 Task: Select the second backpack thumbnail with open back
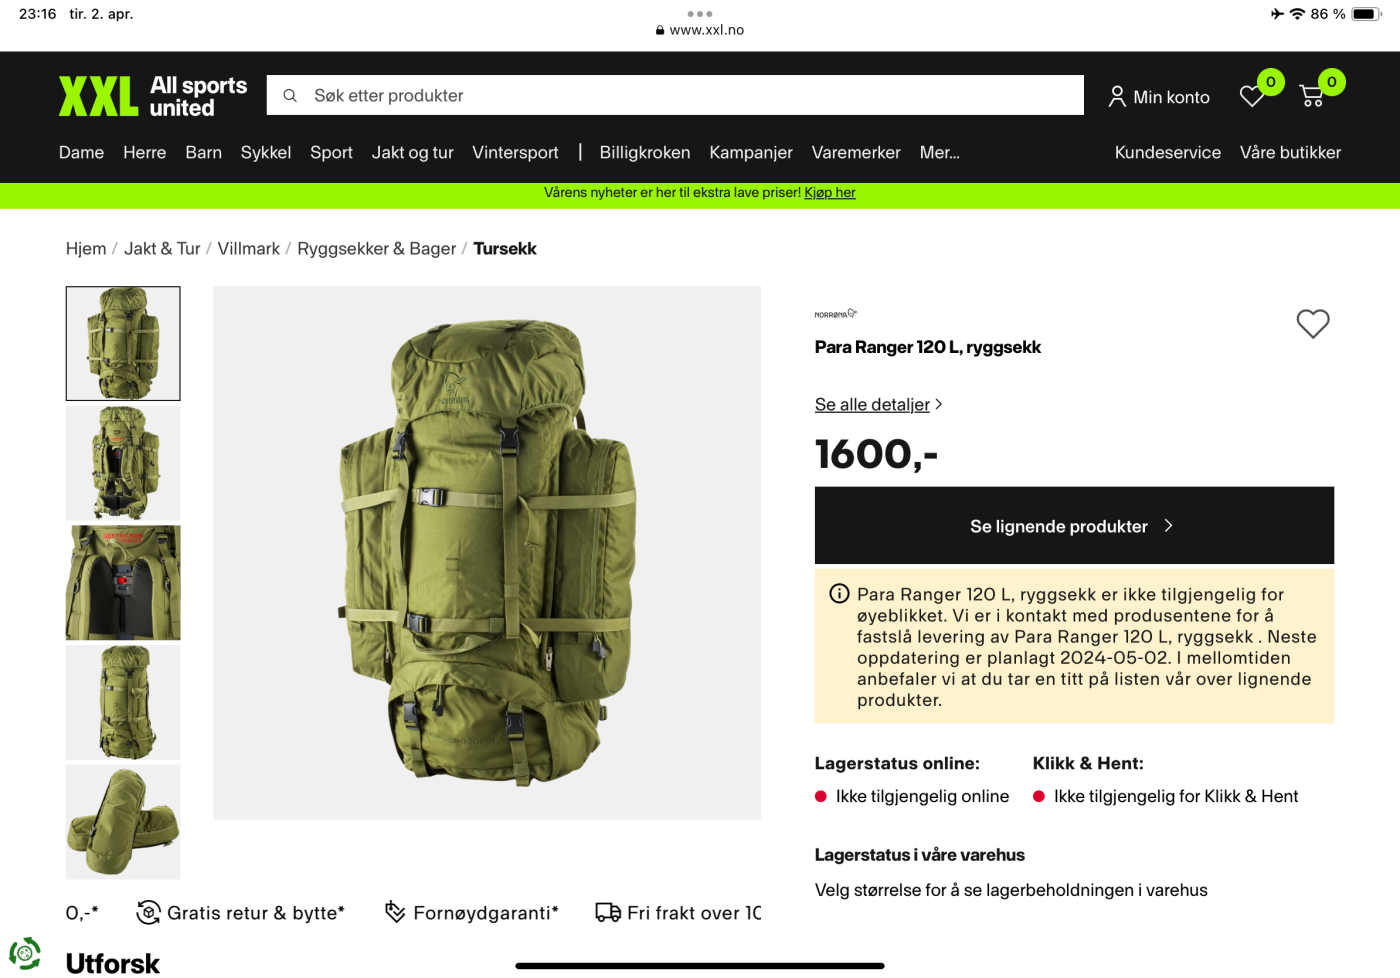(123, 463)
